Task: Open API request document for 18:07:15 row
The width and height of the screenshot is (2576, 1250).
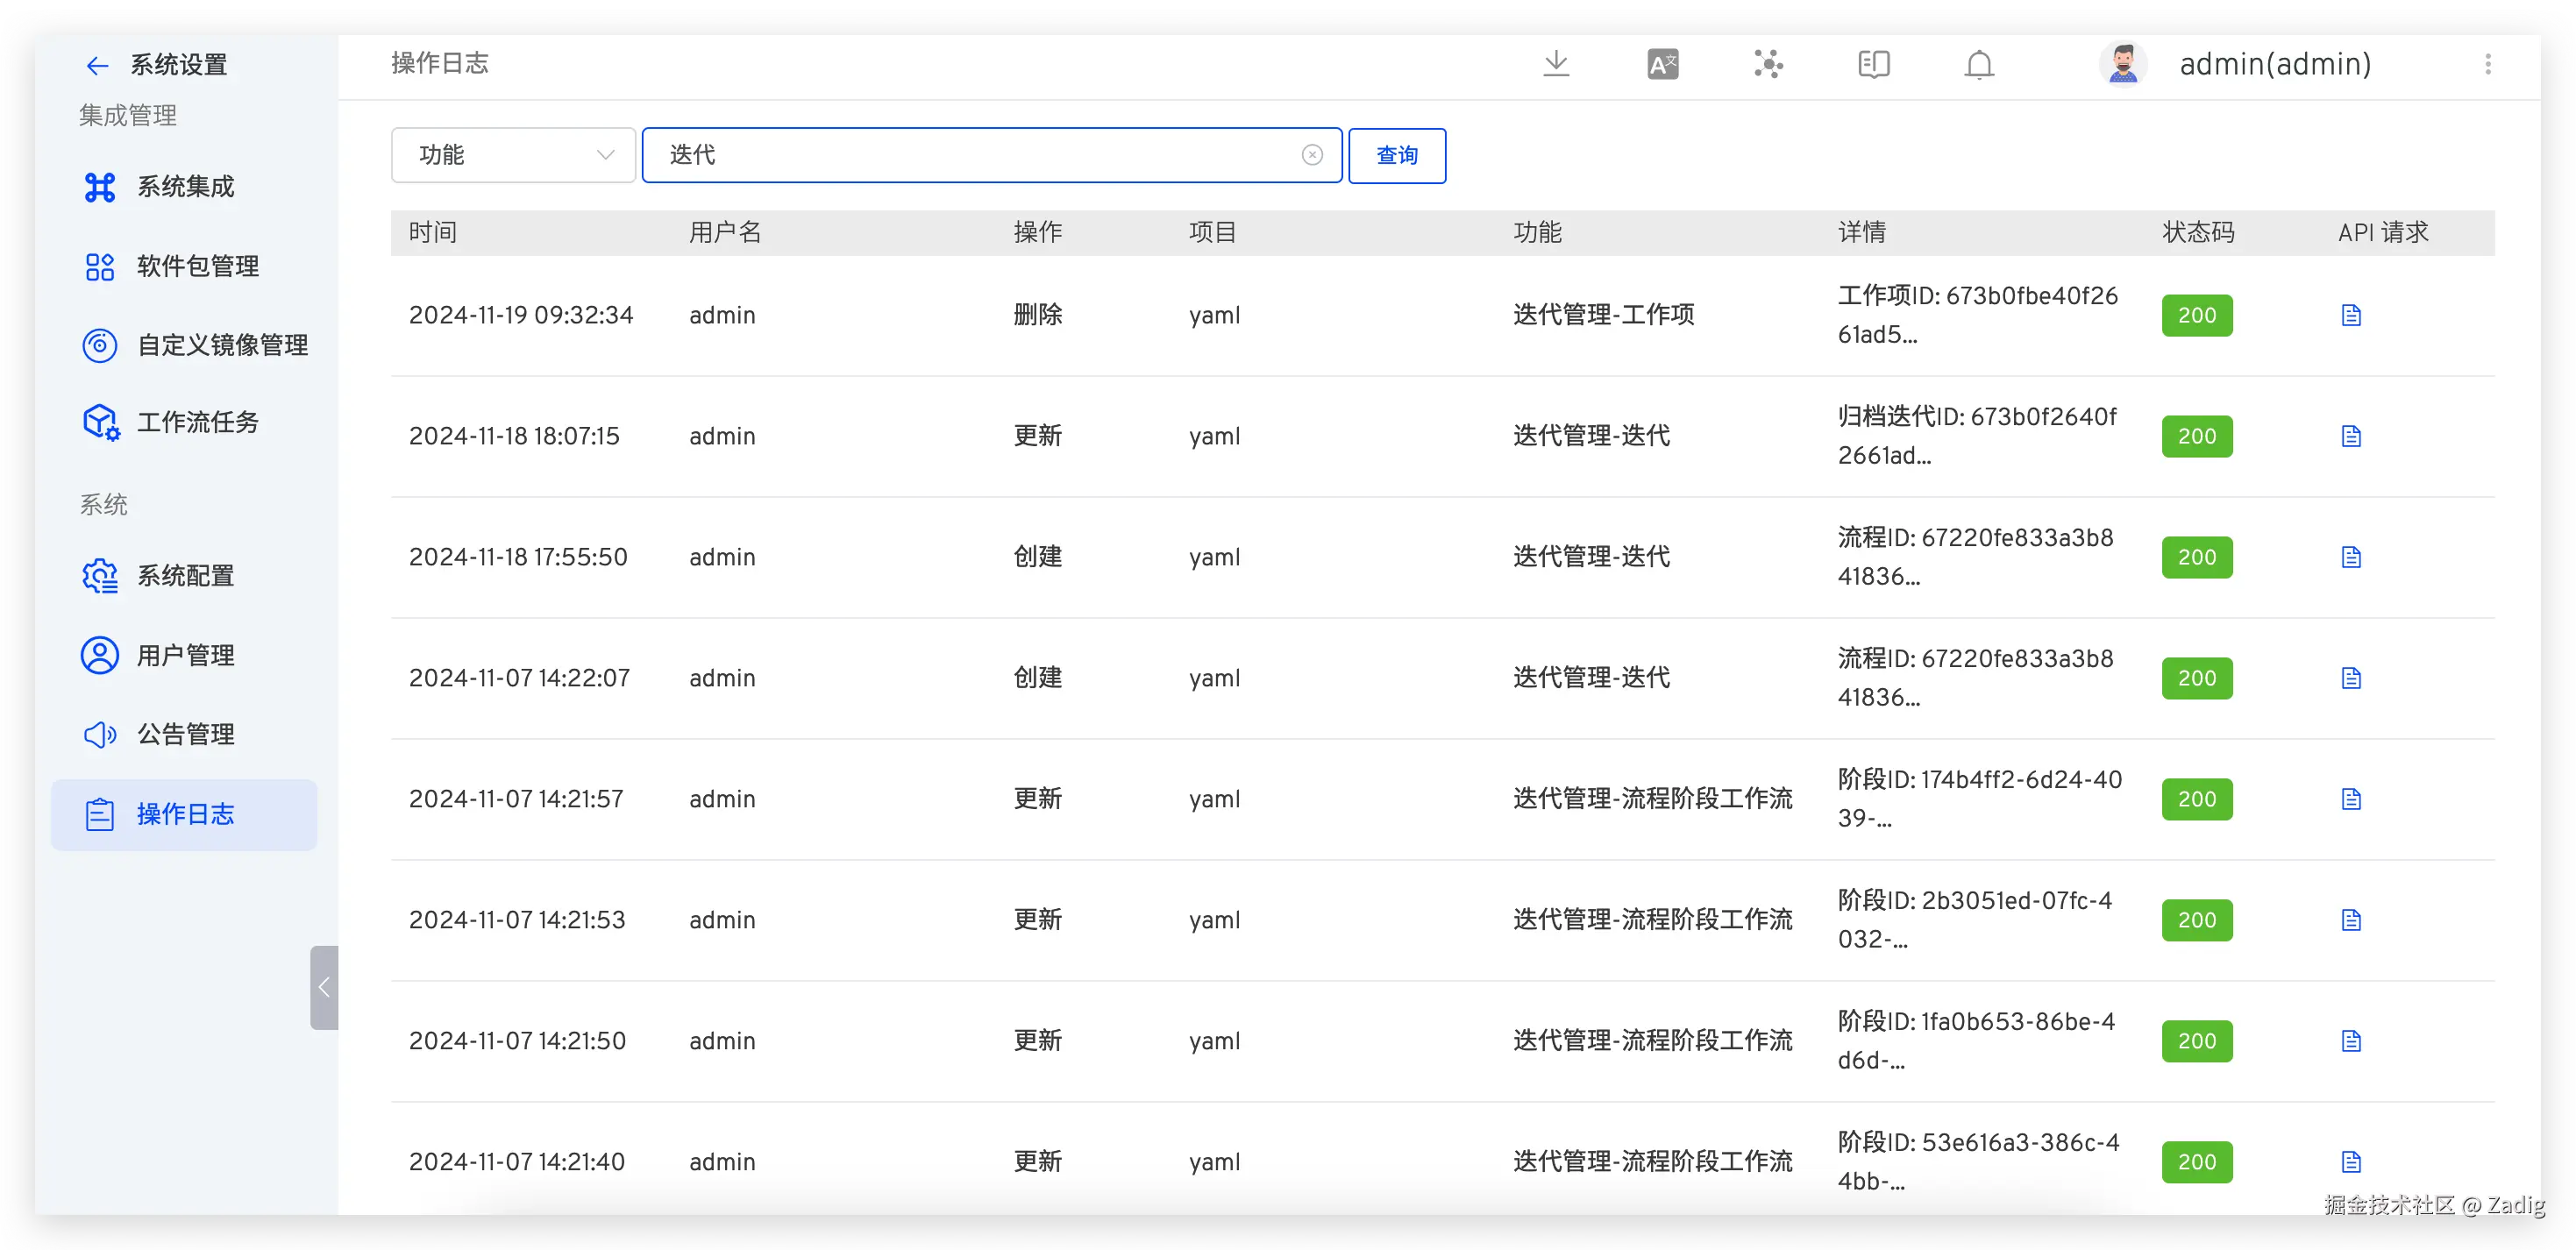Action: 2351,436
